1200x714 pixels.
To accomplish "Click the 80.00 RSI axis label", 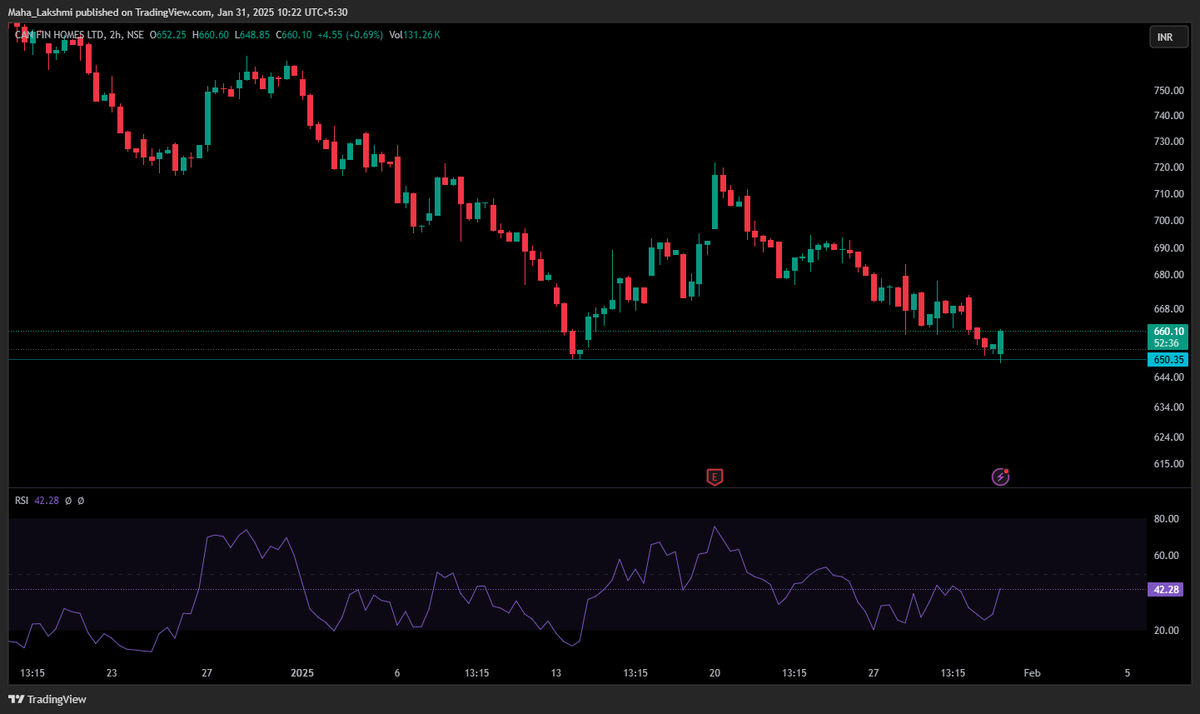I will click(1166, 519).
